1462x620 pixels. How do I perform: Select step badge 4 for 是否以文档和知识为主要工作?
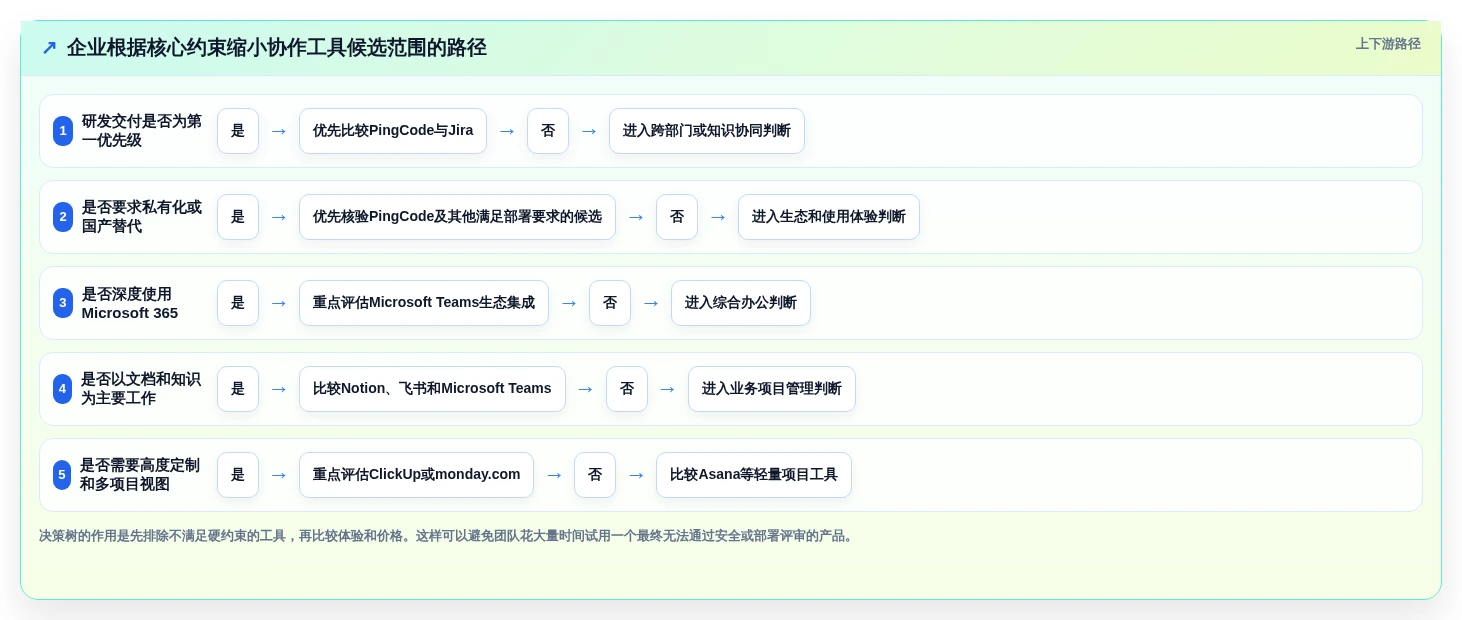[x=63, y=389]
